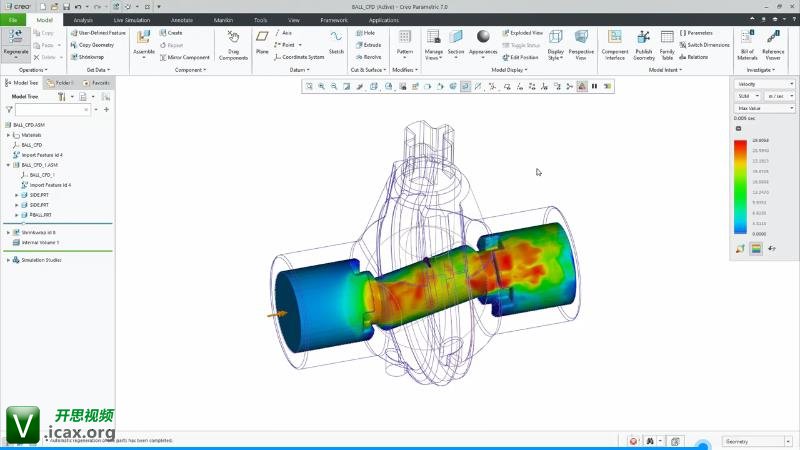The image size is (800, 450).
Task: Open the User-Defined Feature tool
Action: pyautogui.click(x=97, y=33)
